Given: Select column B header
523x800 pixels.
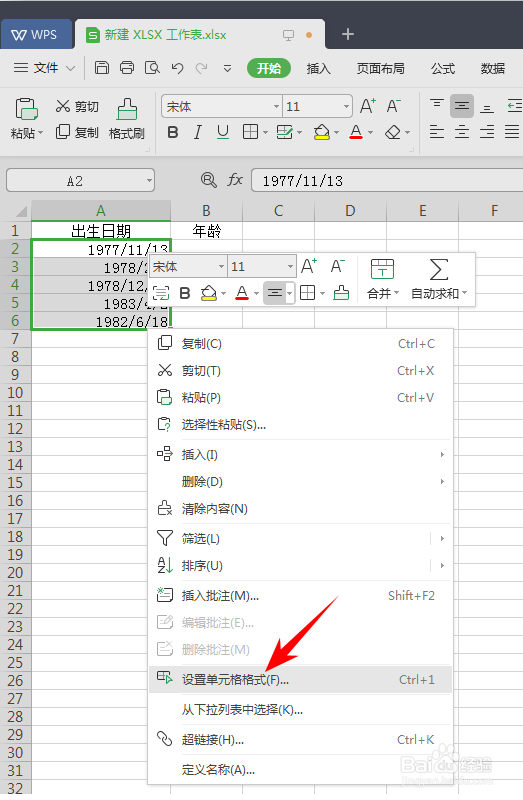Looking at the screenshot, I should 206,211.
